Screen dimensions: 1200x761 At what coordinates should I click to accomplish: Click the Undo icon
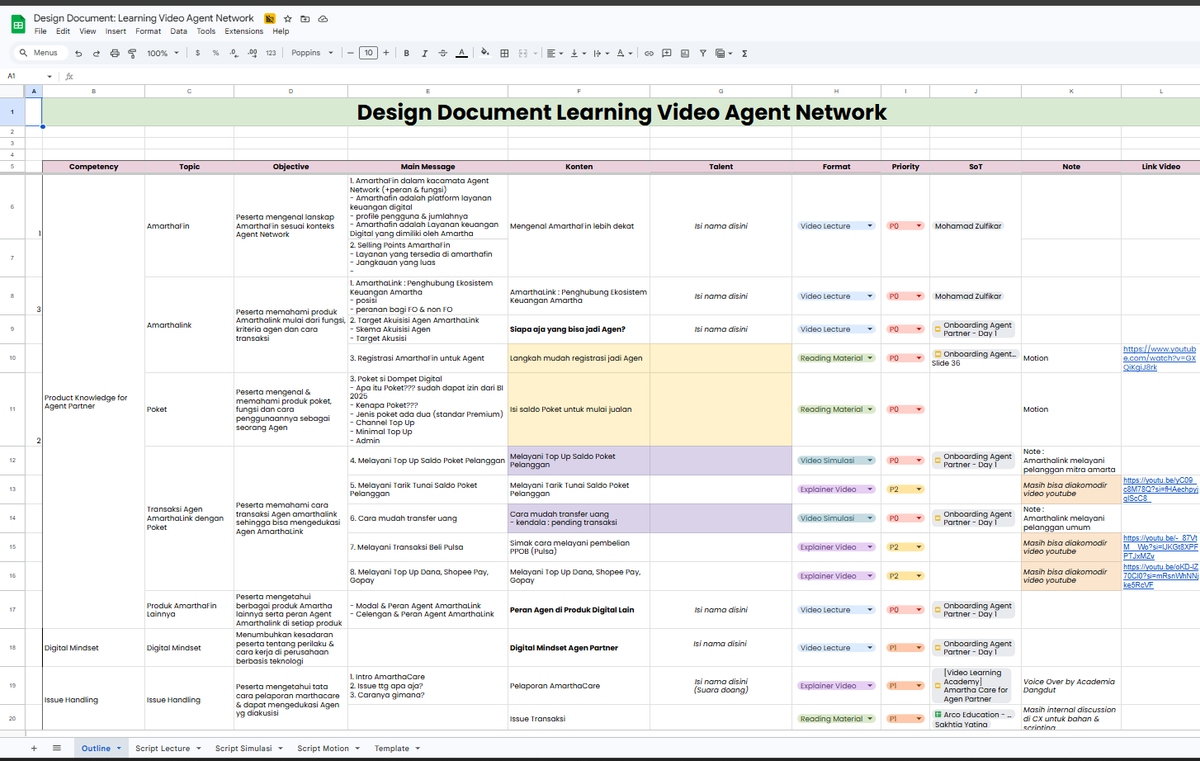78,53
